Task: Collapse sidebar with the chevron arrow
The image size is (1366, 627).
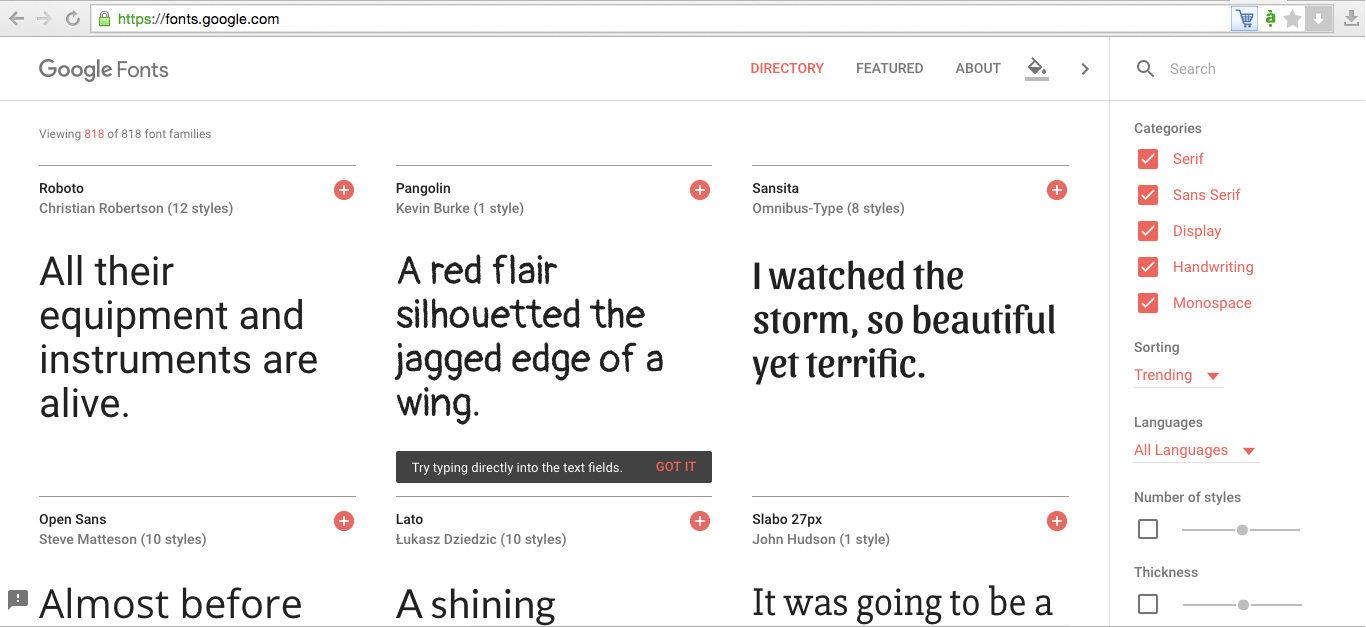Action: tap(1085, 69)
